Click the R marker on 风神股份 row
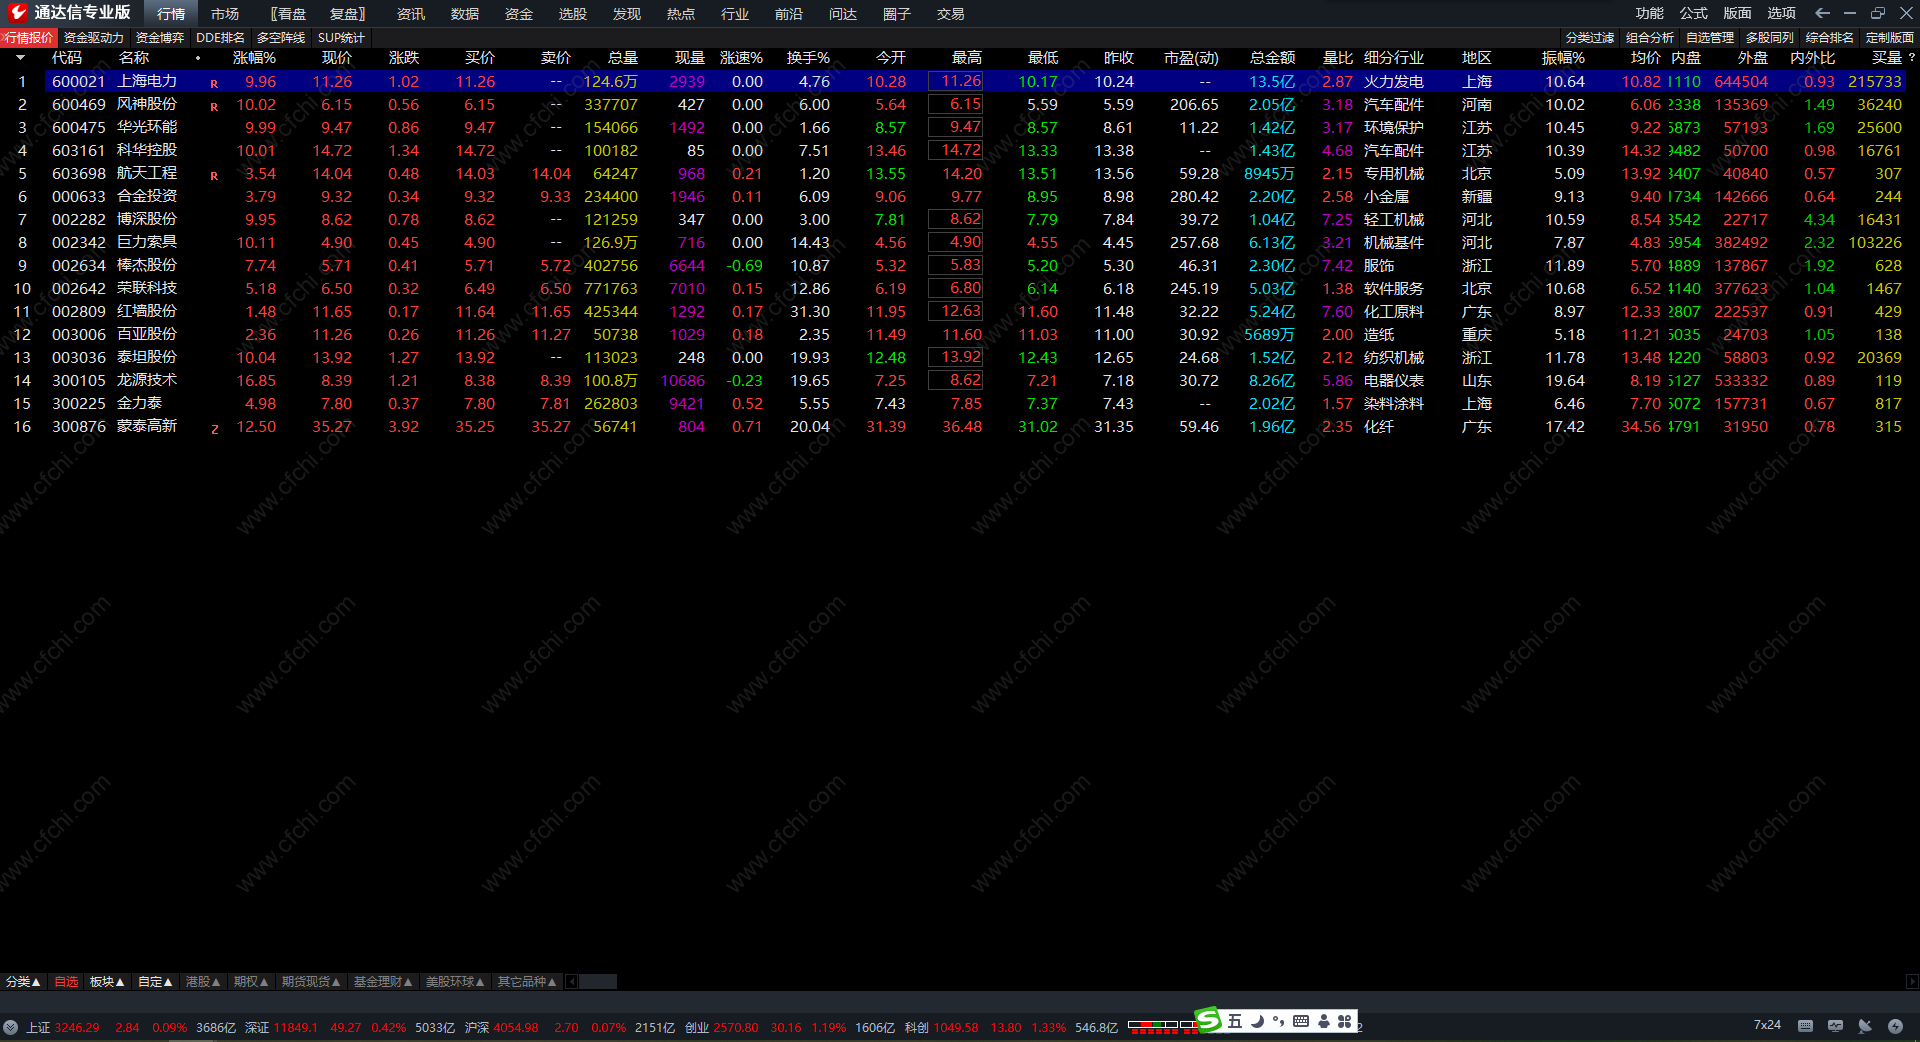 [x=214, y=106]
